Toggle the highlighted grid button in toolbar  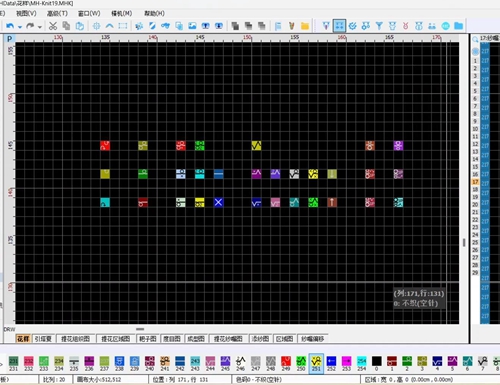coord(339,26)
